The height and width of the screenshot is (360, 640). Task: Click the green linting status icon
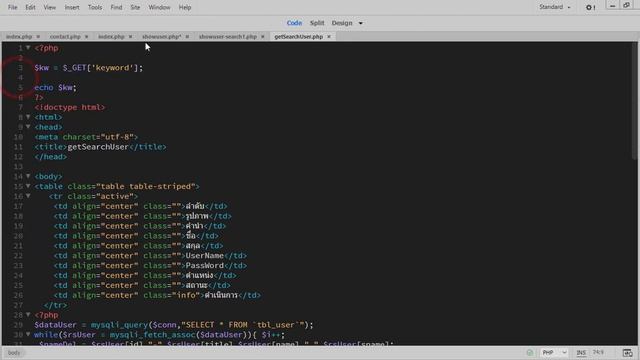[x=530, y=353]
